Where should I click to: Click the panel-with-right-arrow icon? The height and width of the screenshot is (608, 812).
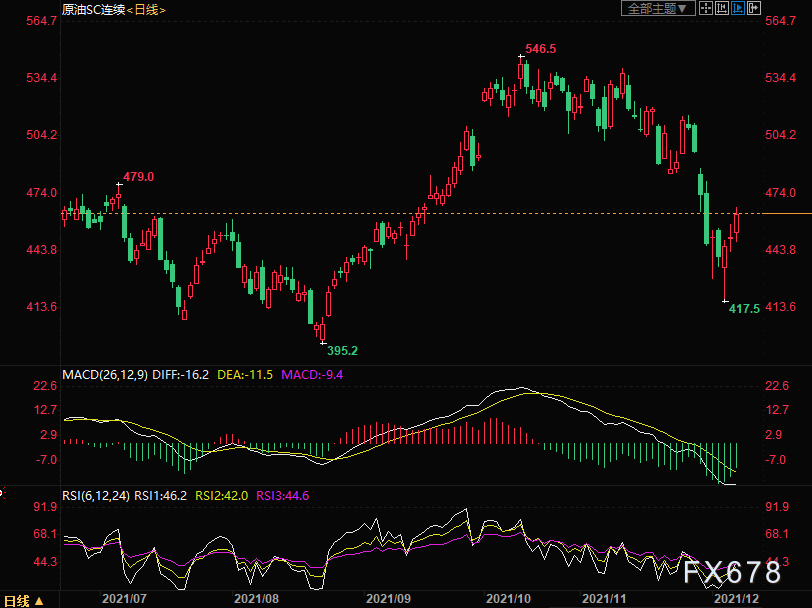point(753,8)
